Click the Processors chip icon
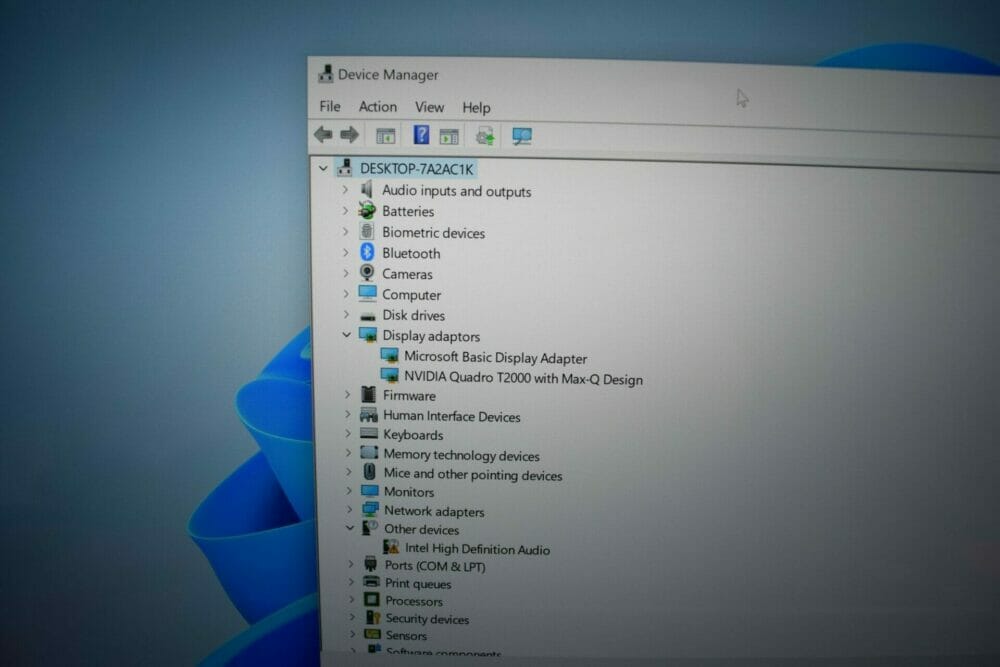This screenshot has width=1000, height=667. pyautogui.click(x=371, y=599)
